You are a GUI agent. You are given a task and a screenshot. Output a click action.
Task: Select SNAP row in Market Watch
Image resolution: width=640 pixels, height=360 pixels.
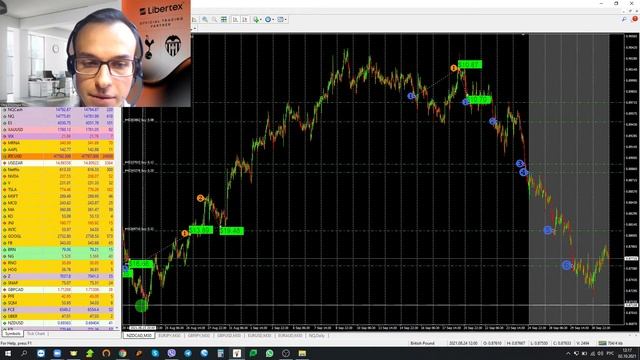point(58,283)
